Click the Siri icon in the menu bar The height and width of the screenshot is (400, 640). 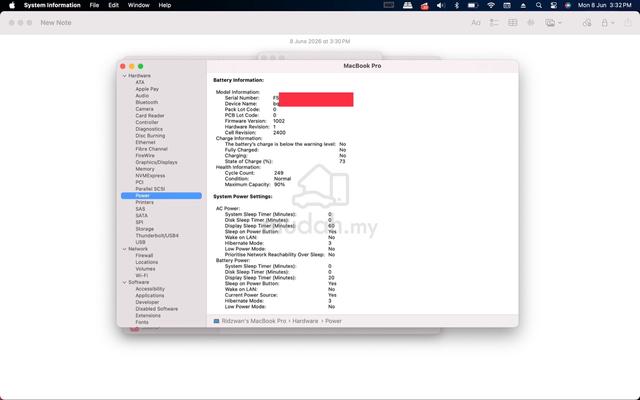pos(568,5)
